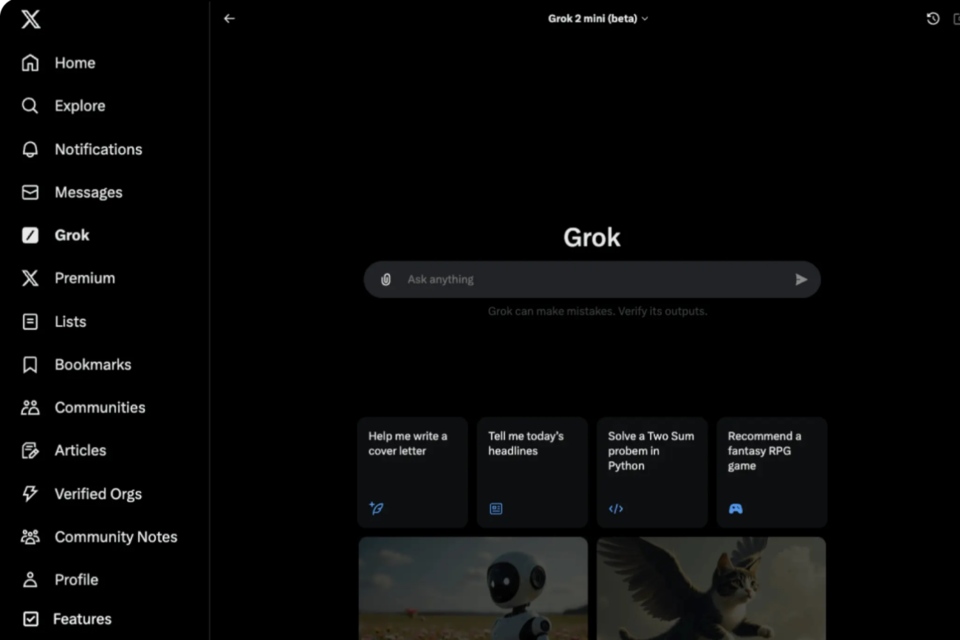Click the Bookmarks icon in sidebar
960x640 pixels.
tap(30, 365)
